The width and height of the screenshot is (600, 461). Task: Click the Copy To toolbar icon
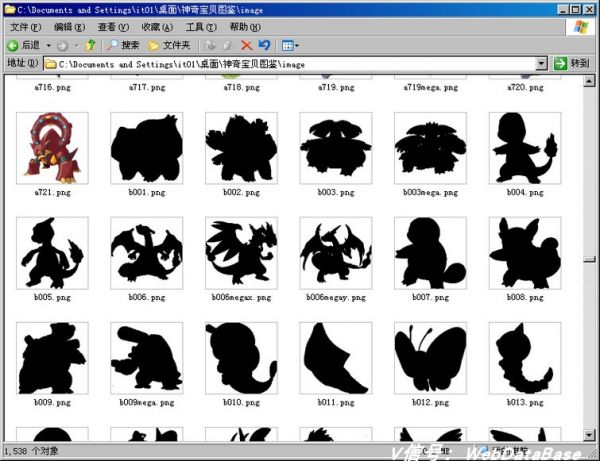coord(228,46)
